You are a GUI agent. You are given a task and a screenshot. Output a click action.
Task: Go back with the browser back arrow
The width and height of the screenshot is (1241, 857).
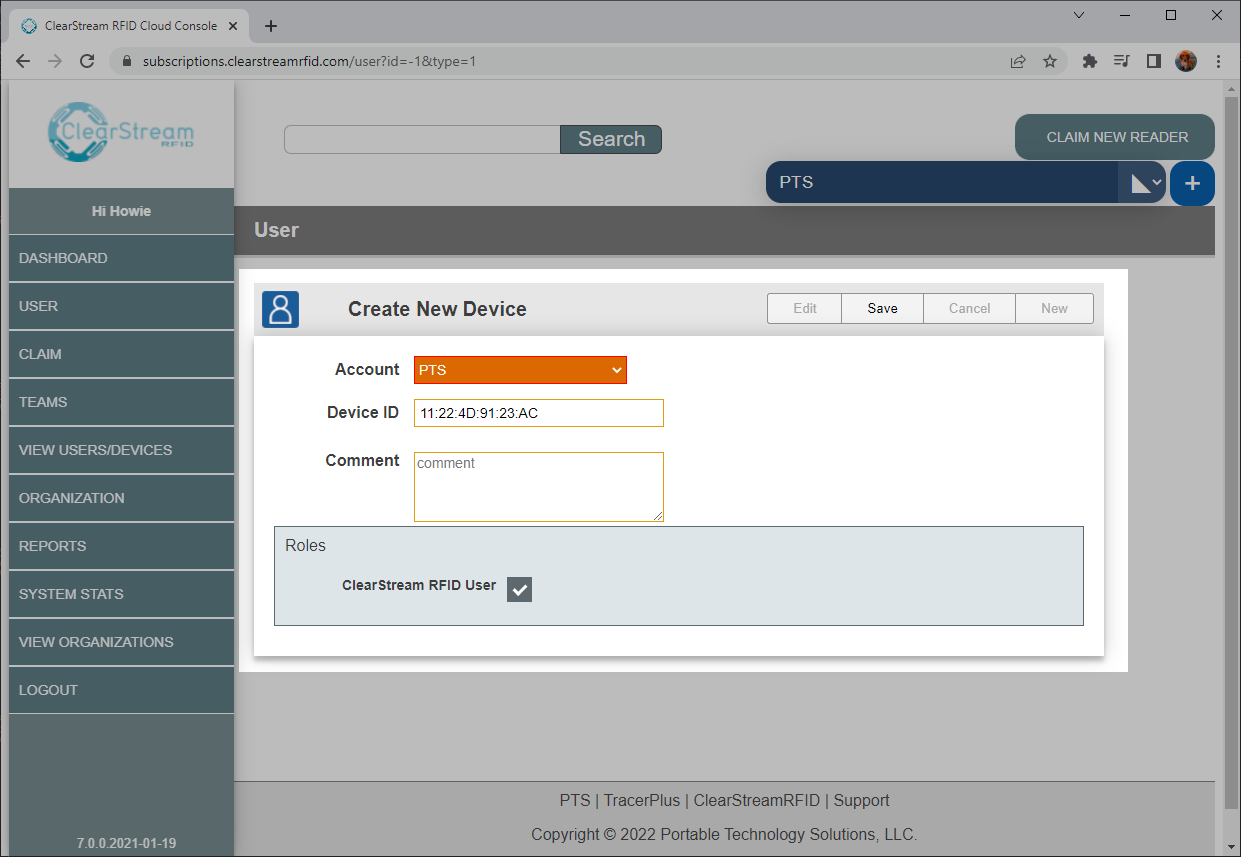[23, 61]
